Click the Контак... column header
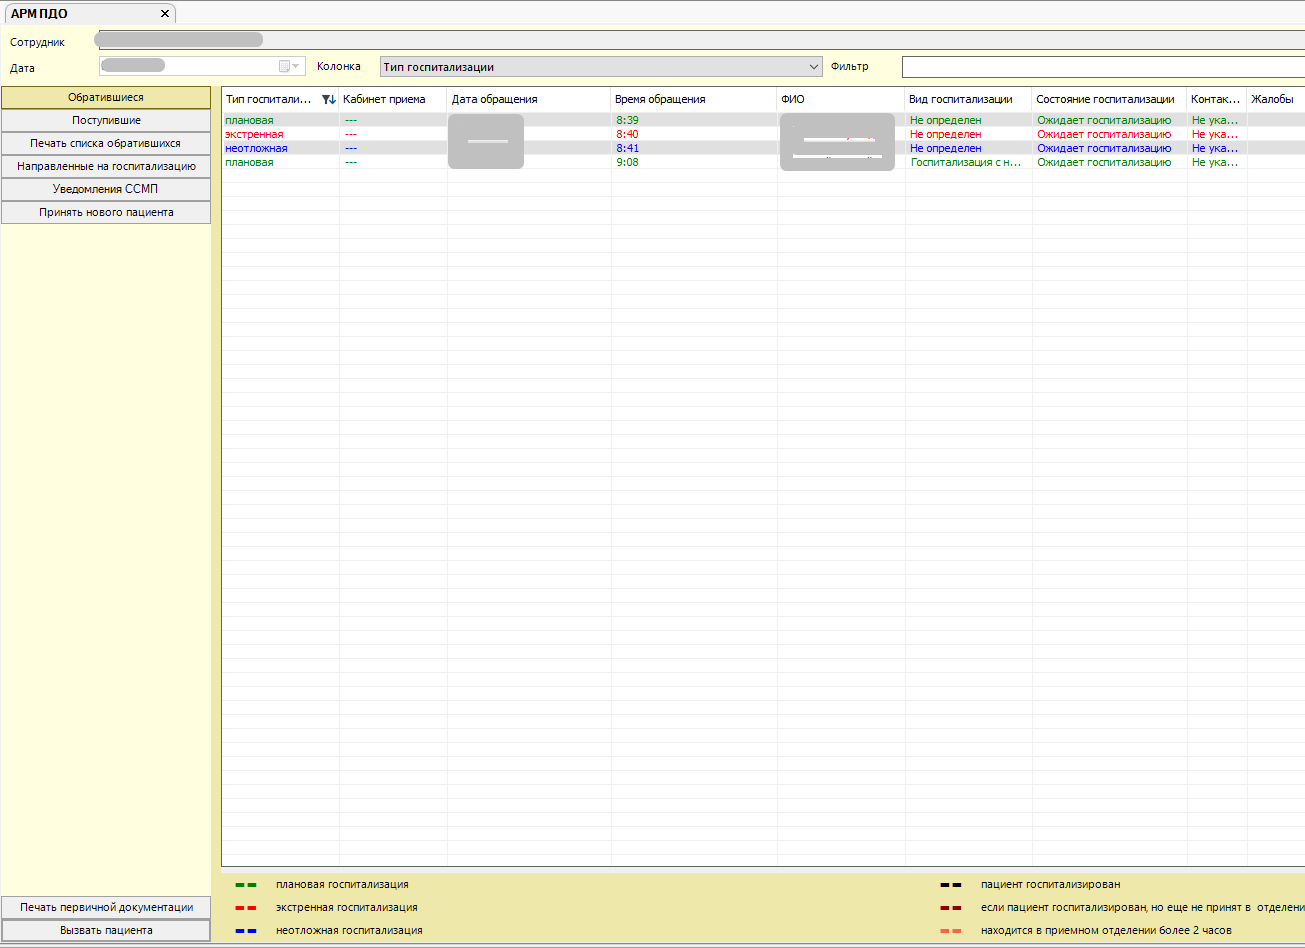The width and height of the screenshot is (1305, 948). [x=1217, y=99]
